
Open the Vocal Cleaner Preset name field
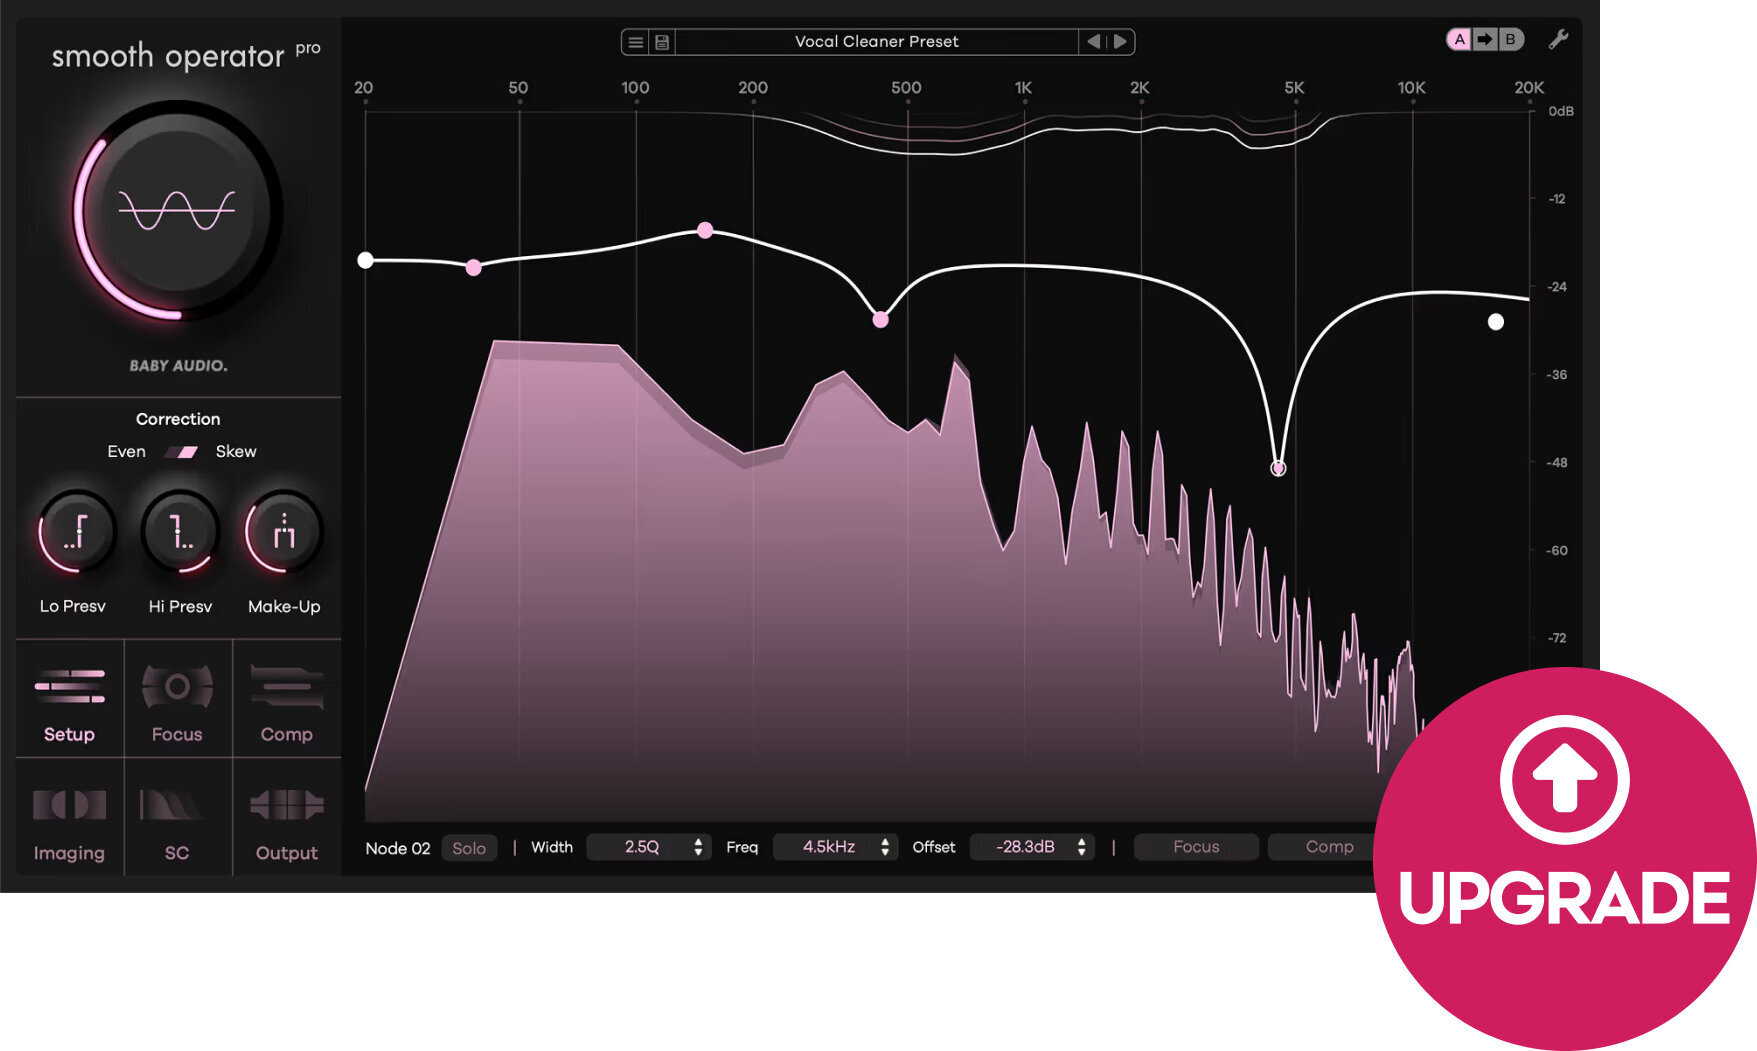[876, 42]
